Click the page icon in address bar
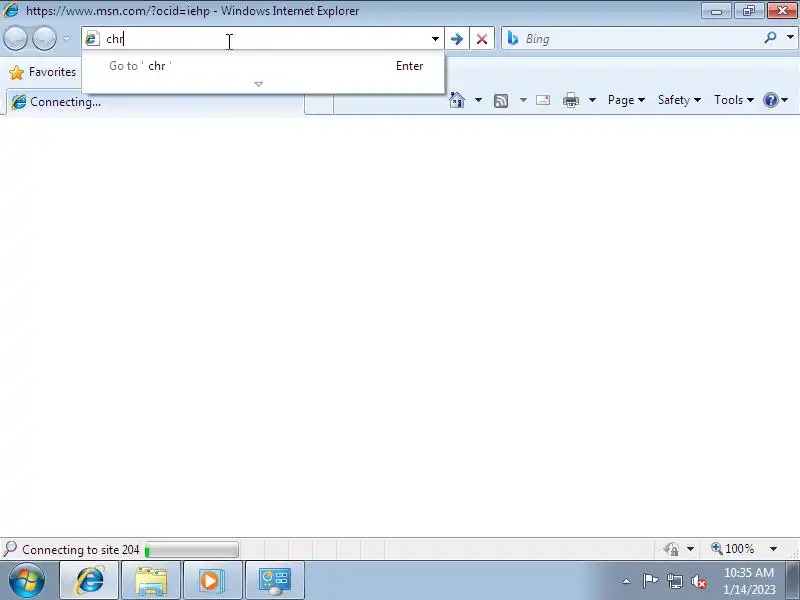The image size is (800, 600). pyautogui.click(x=92, y=39)
